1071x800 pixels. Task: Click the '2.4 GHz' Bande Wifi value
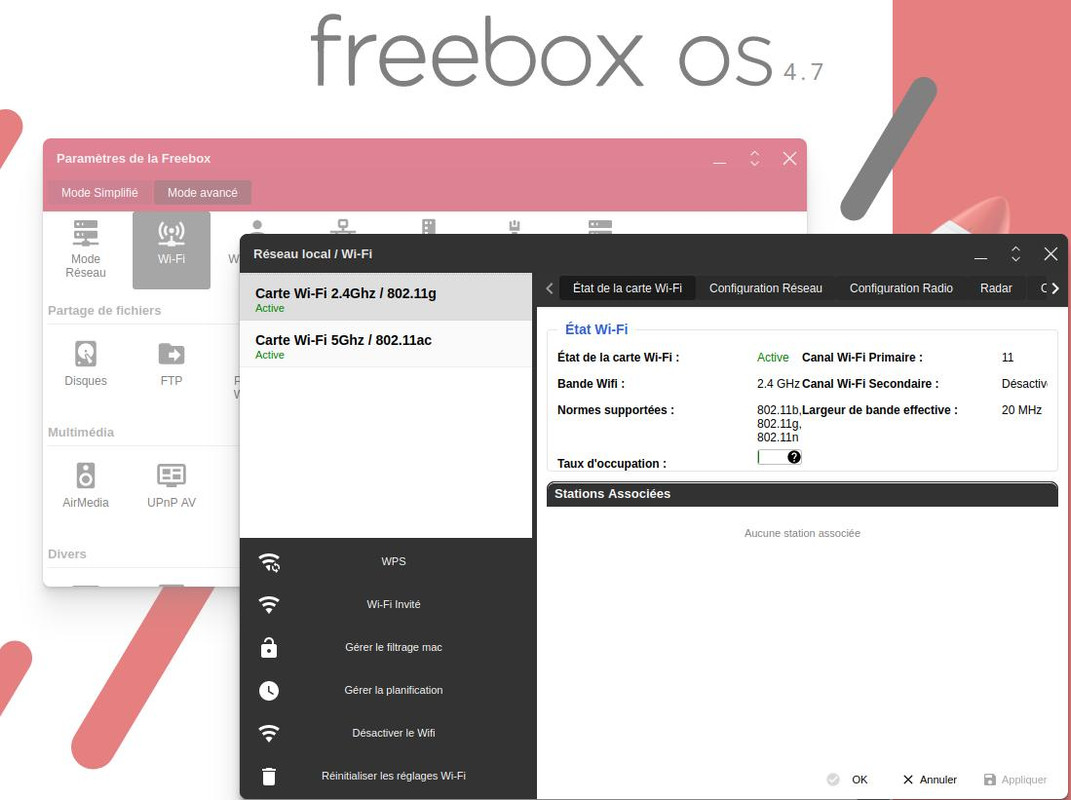click(778, 384)
